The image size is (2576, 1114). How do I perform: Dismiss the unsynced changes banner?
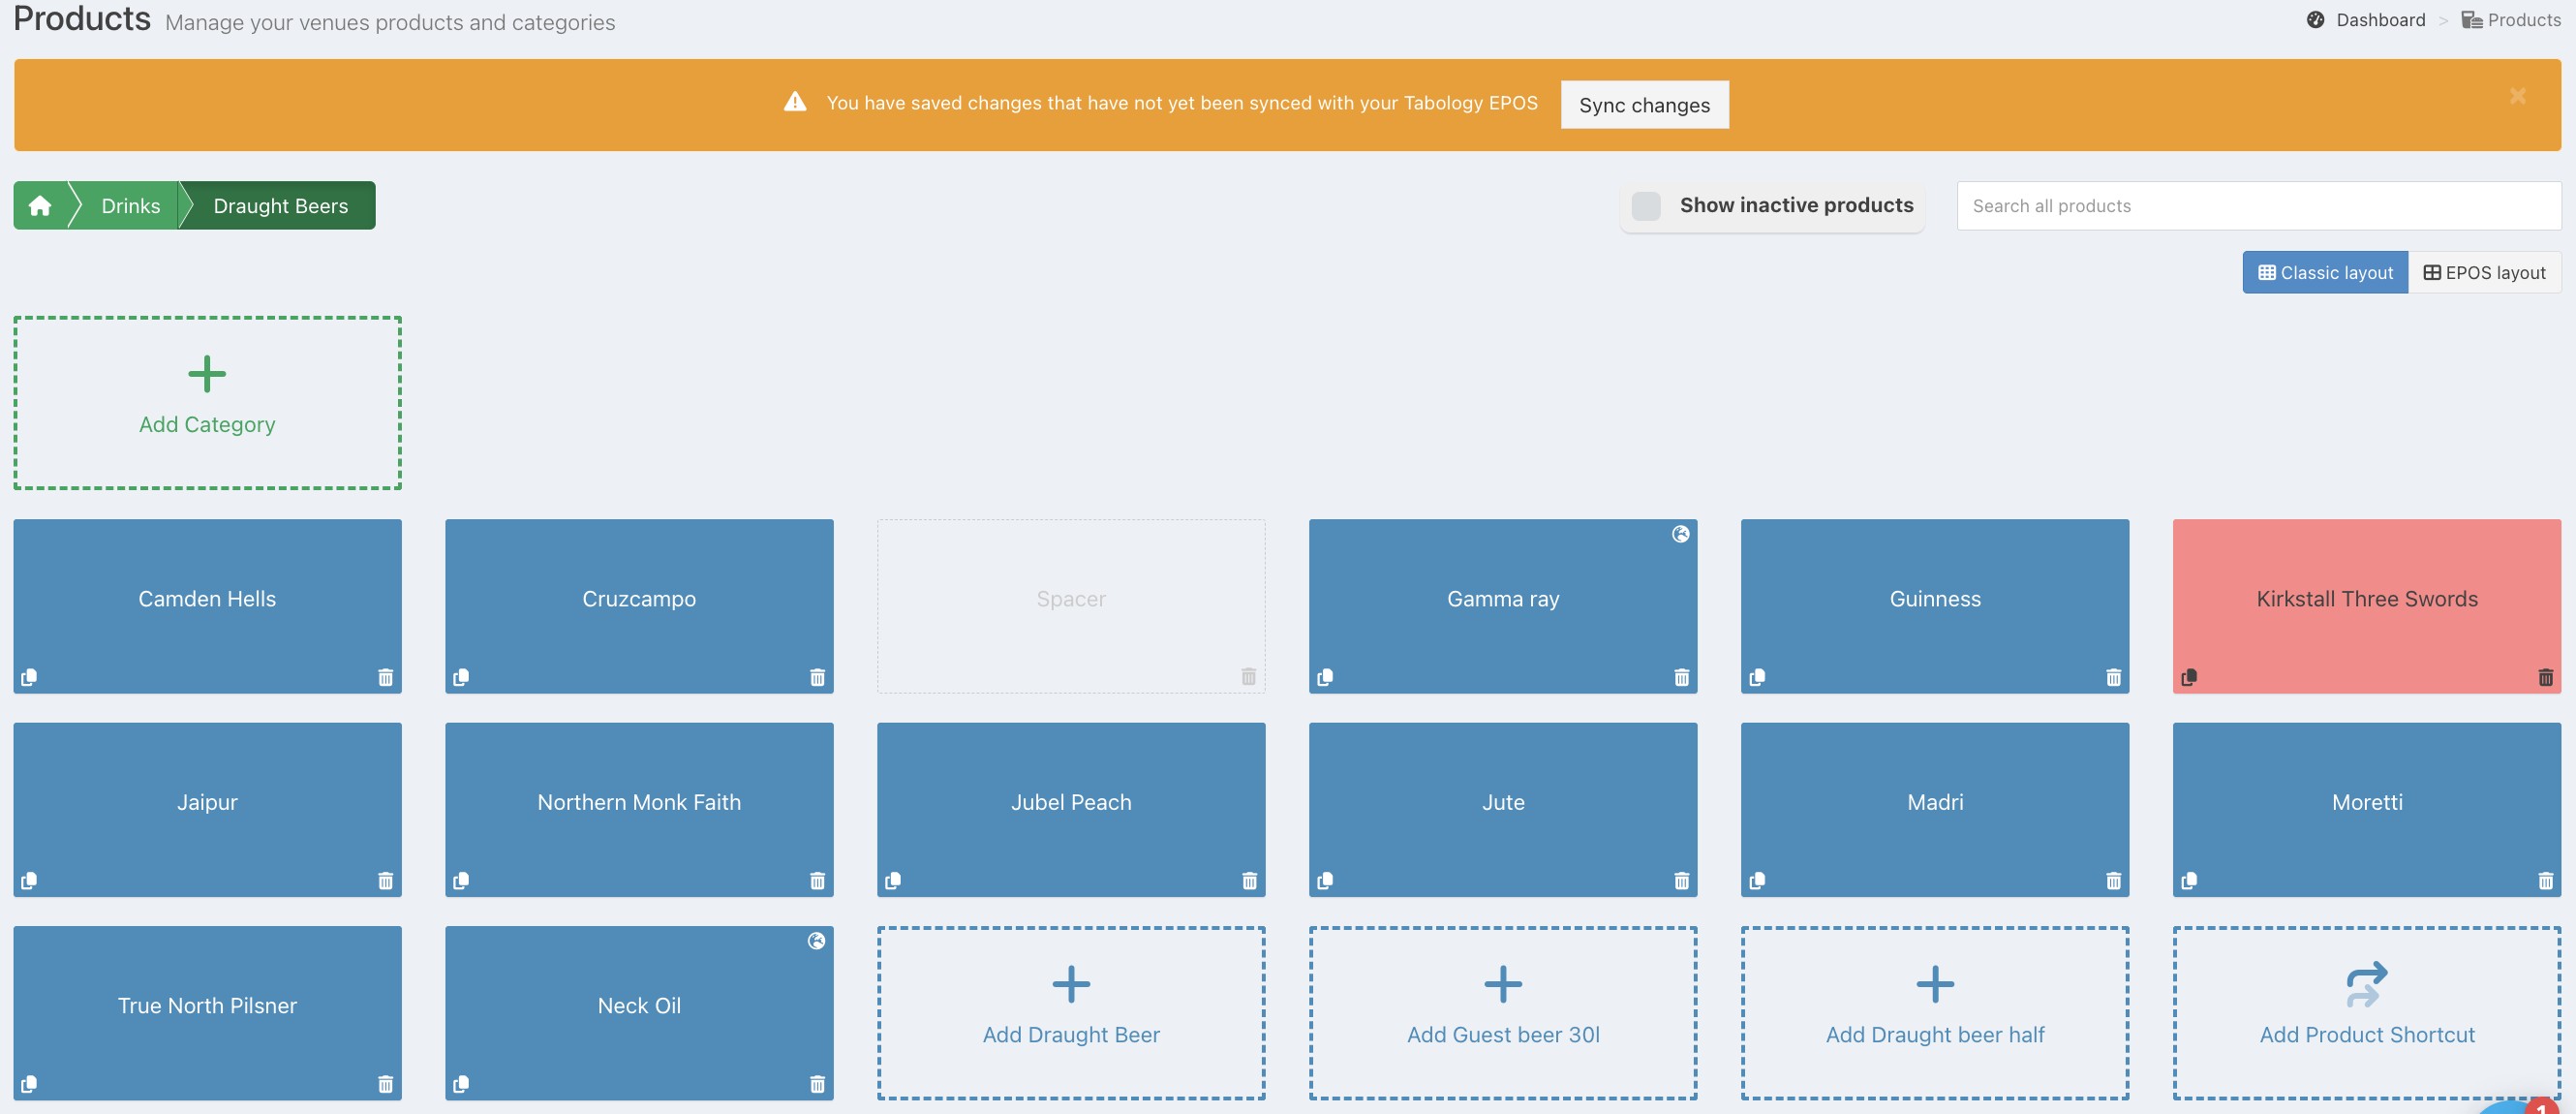click(x=2518, y=96)
